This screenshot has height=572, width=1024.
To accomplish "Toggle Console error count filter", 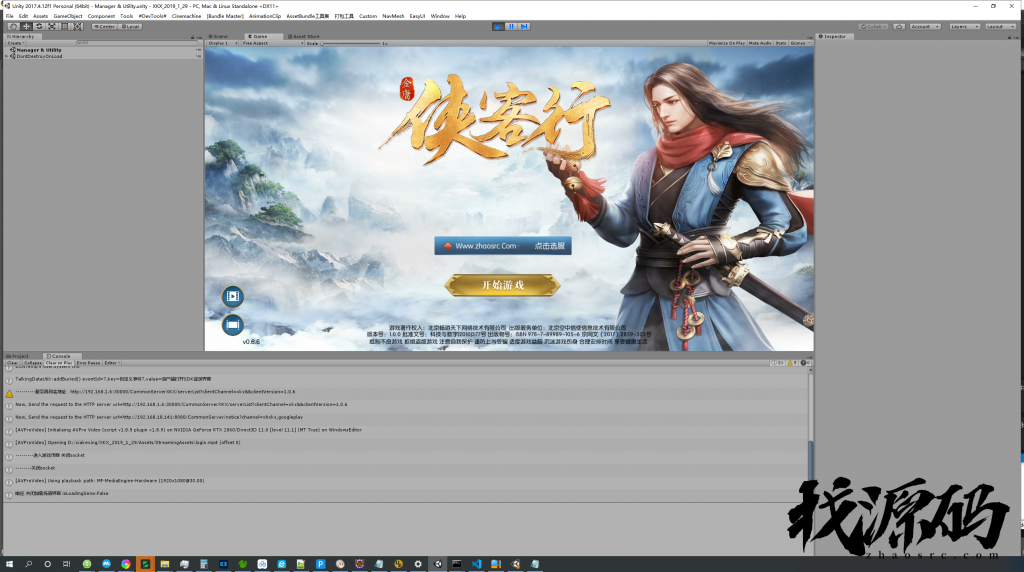I will 806,363.
